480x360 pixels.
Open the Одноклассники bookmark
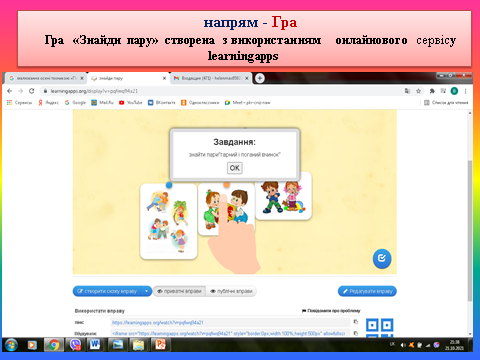point(200,103)
